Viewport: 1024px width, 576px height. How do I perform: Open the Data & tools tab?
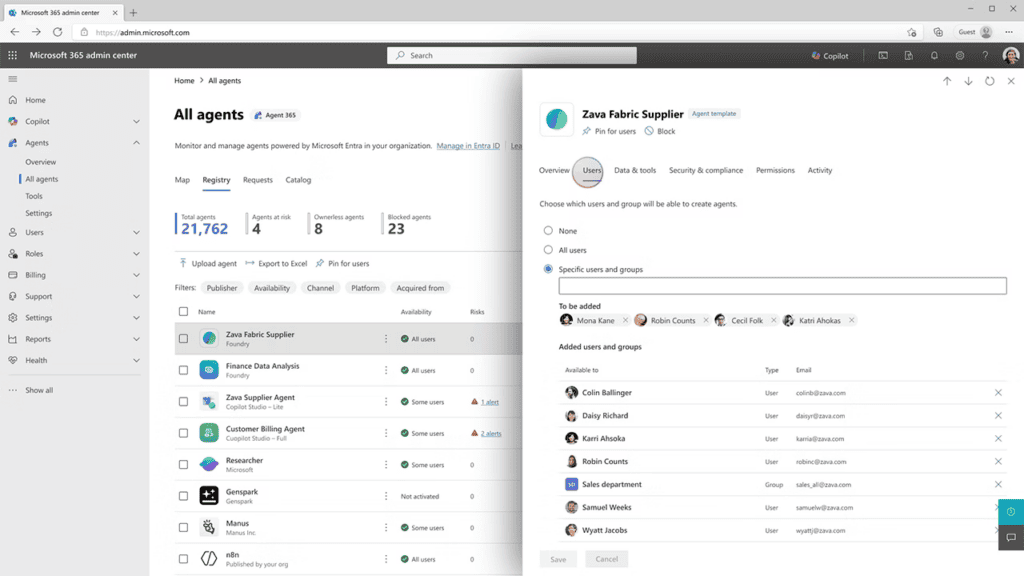(635, 170)
